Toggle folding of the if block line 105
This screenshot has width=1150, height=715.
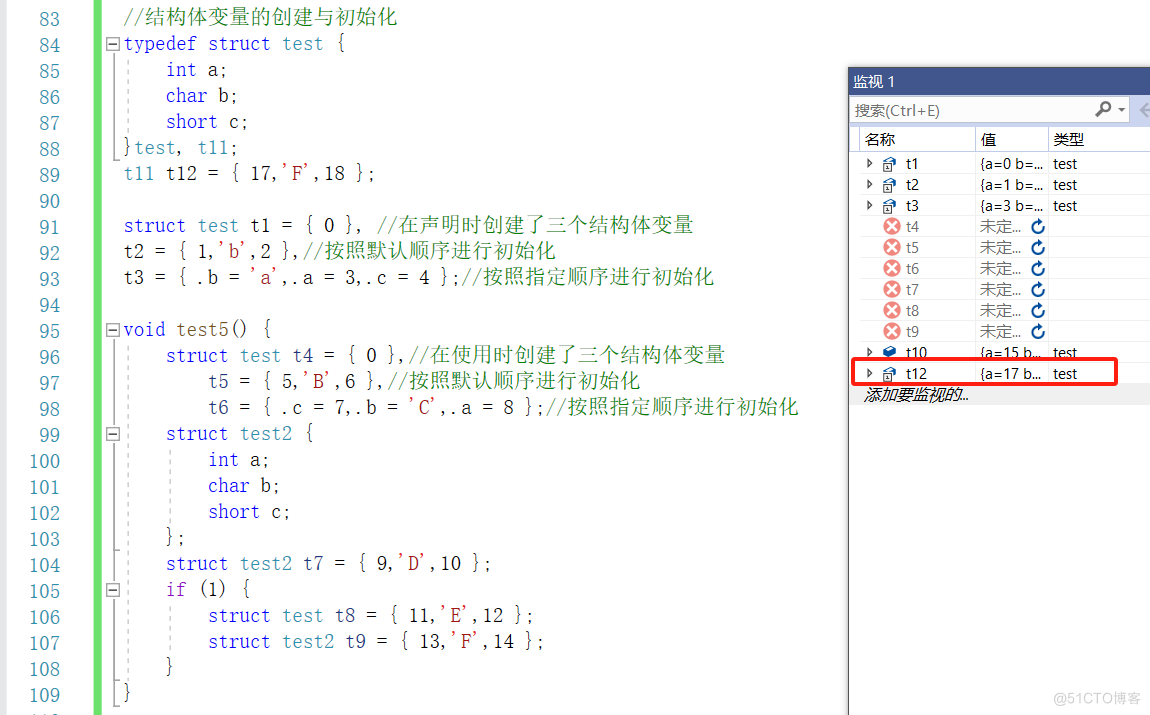click(113, 590)
